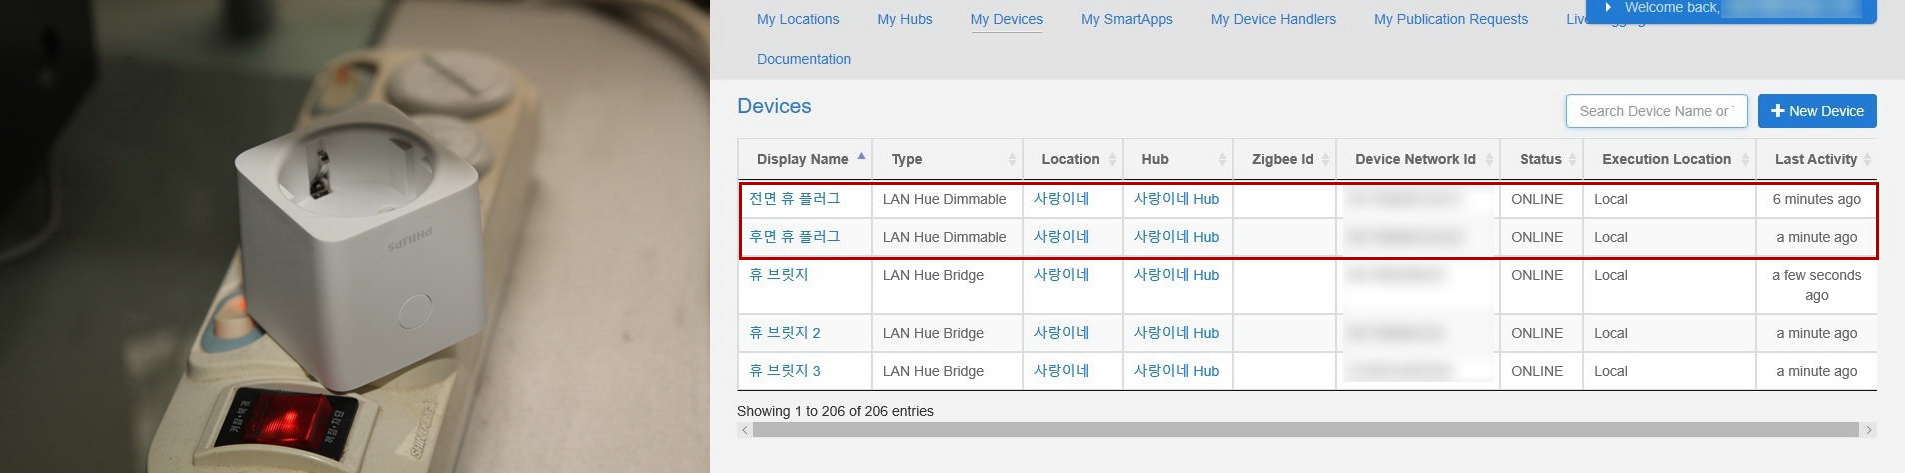Click the smart plug product photo
This screenshot has width=1905, height=473.
point(355,236)
